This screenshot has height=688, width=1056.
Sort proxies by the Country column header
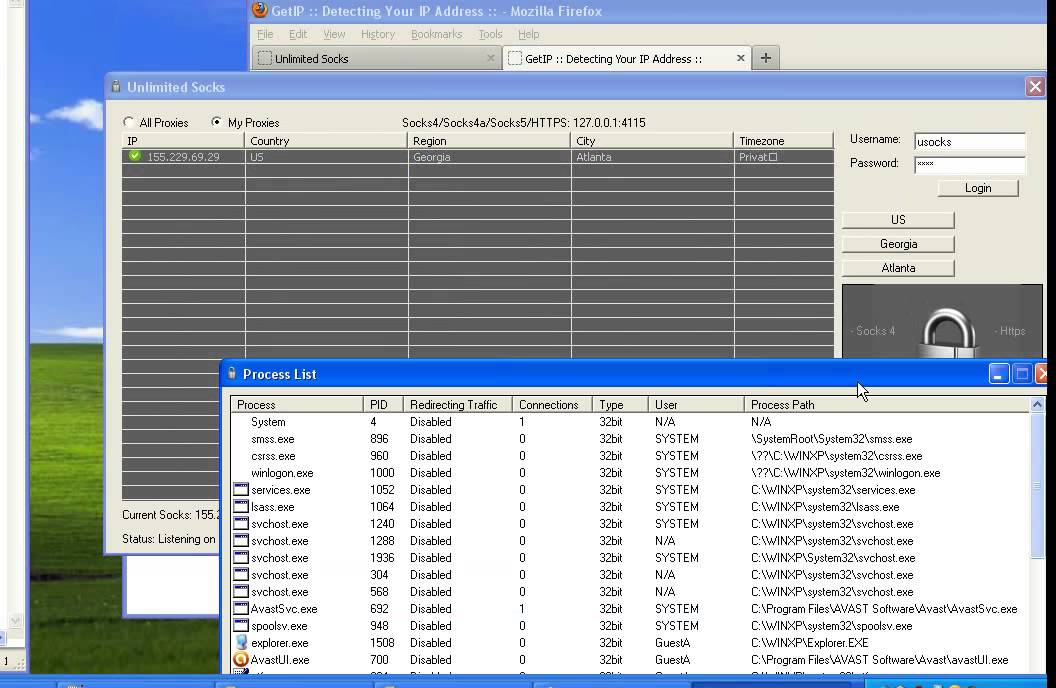326,141
